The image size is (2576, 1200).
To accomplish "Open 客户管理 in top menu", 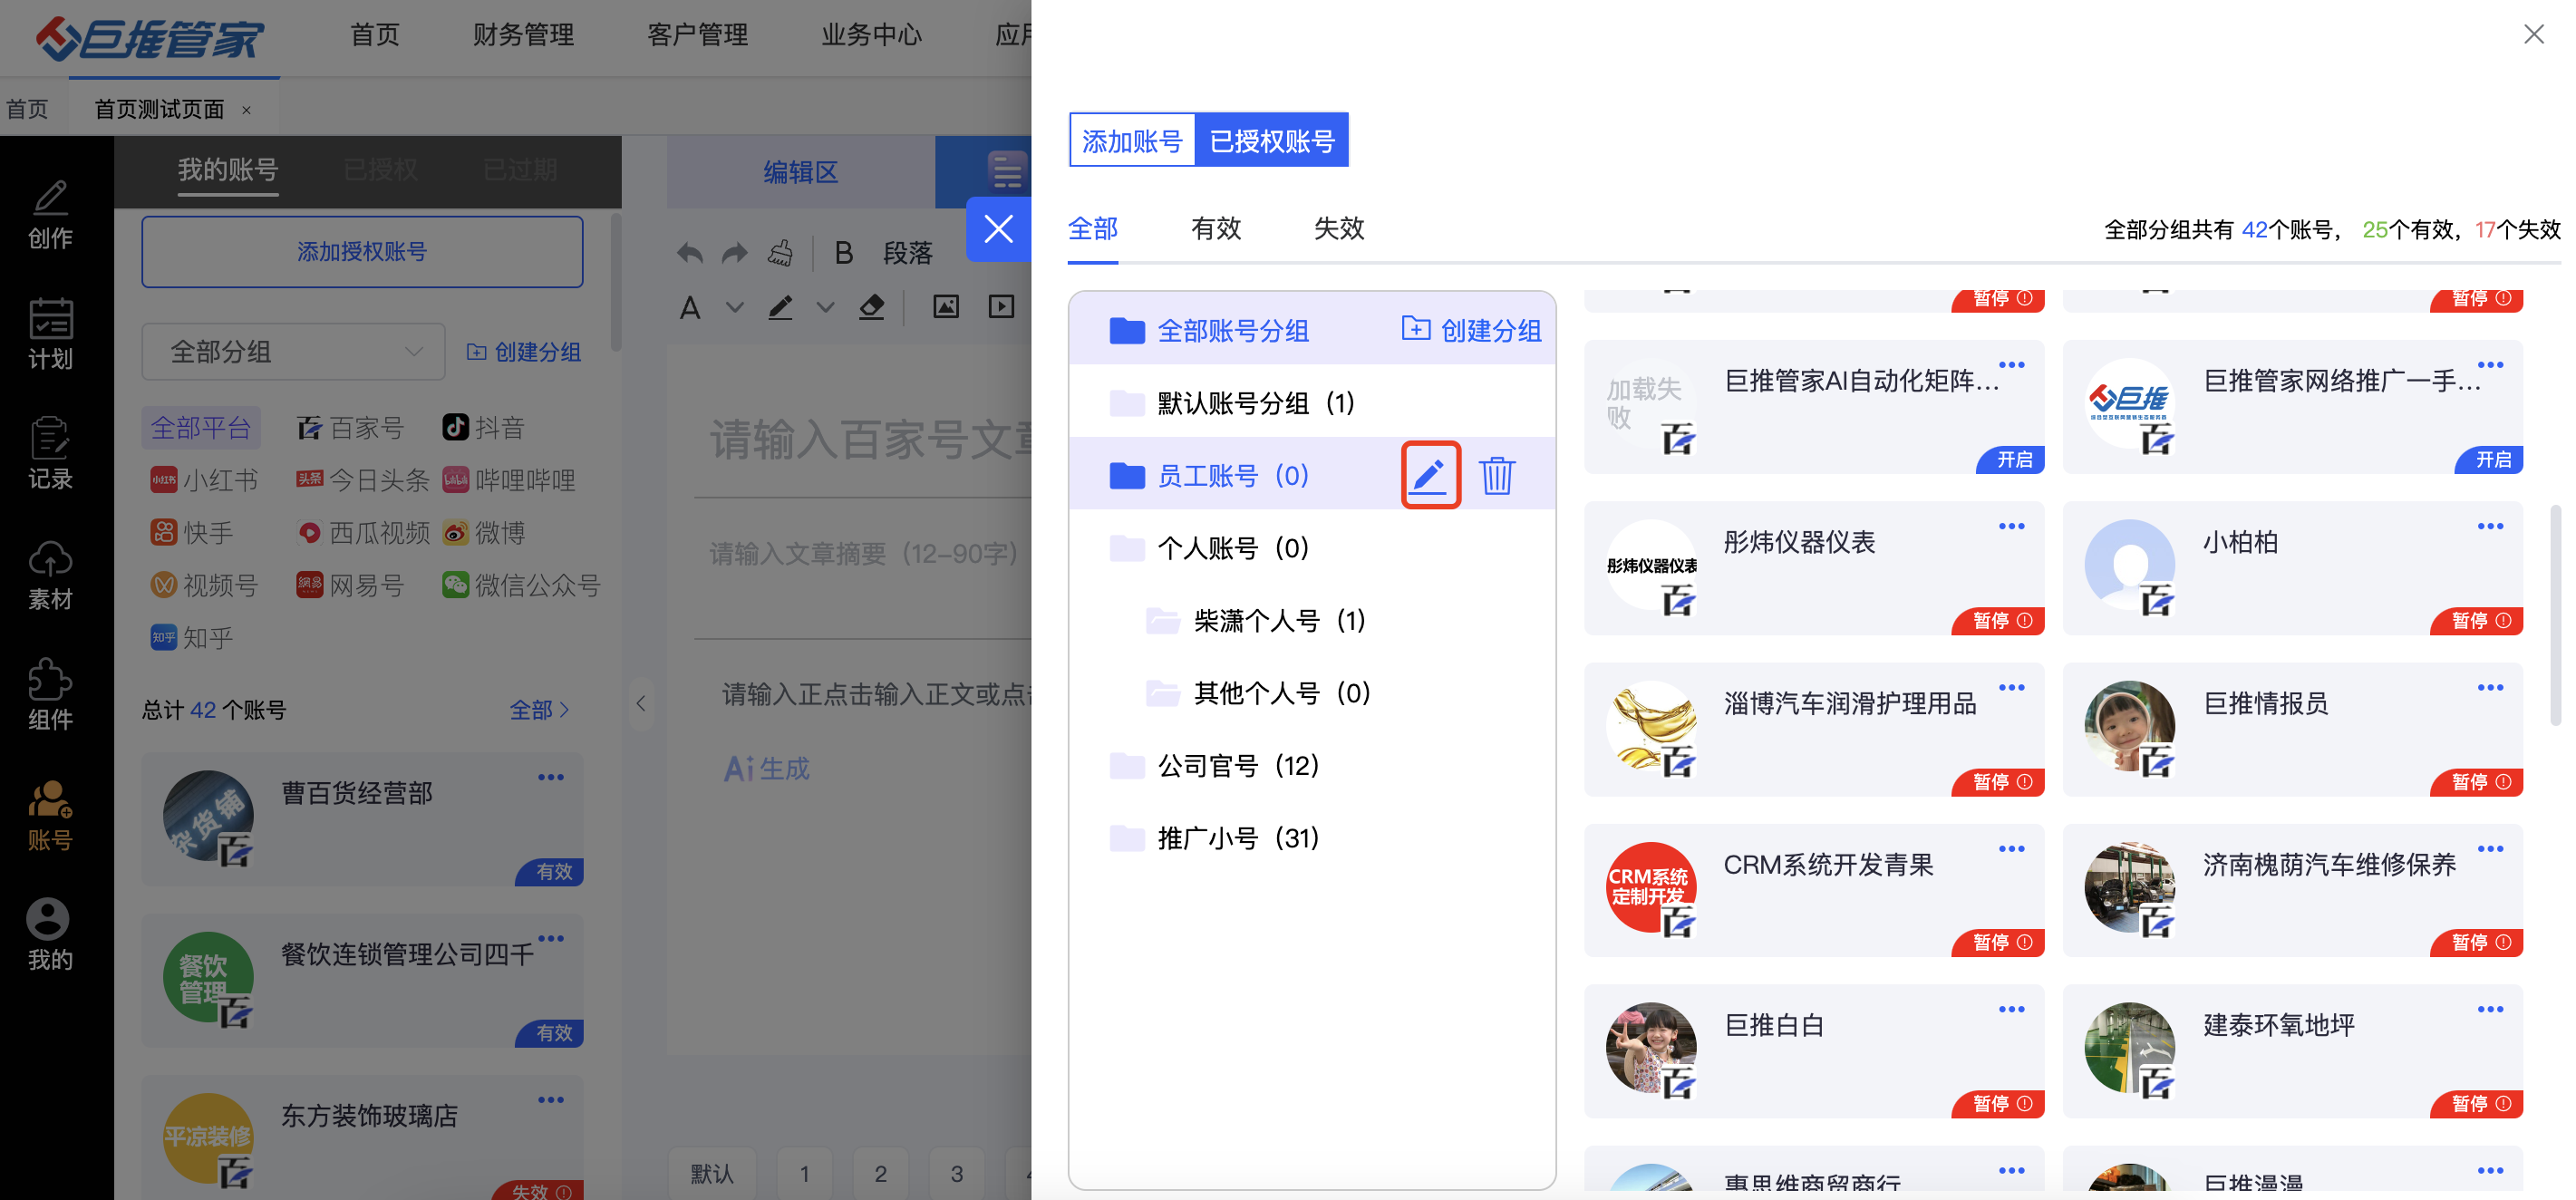I will pyautogui.click(x=698, y=35).
